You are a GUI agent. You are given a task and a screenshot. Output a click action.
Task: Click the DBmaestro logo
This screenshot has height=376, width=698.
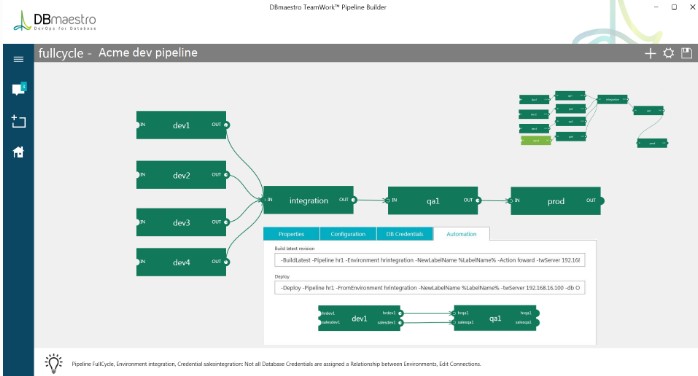tap(55, 20)
